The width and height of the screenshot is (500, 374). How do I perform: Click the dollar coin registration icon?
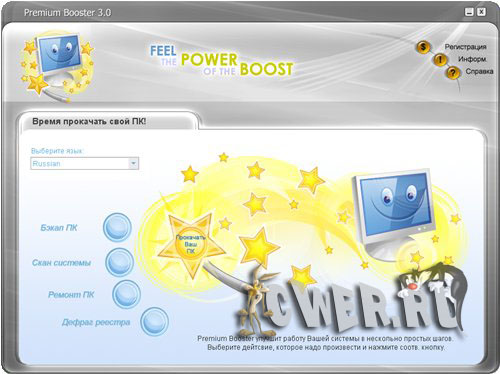click(423, 47)
